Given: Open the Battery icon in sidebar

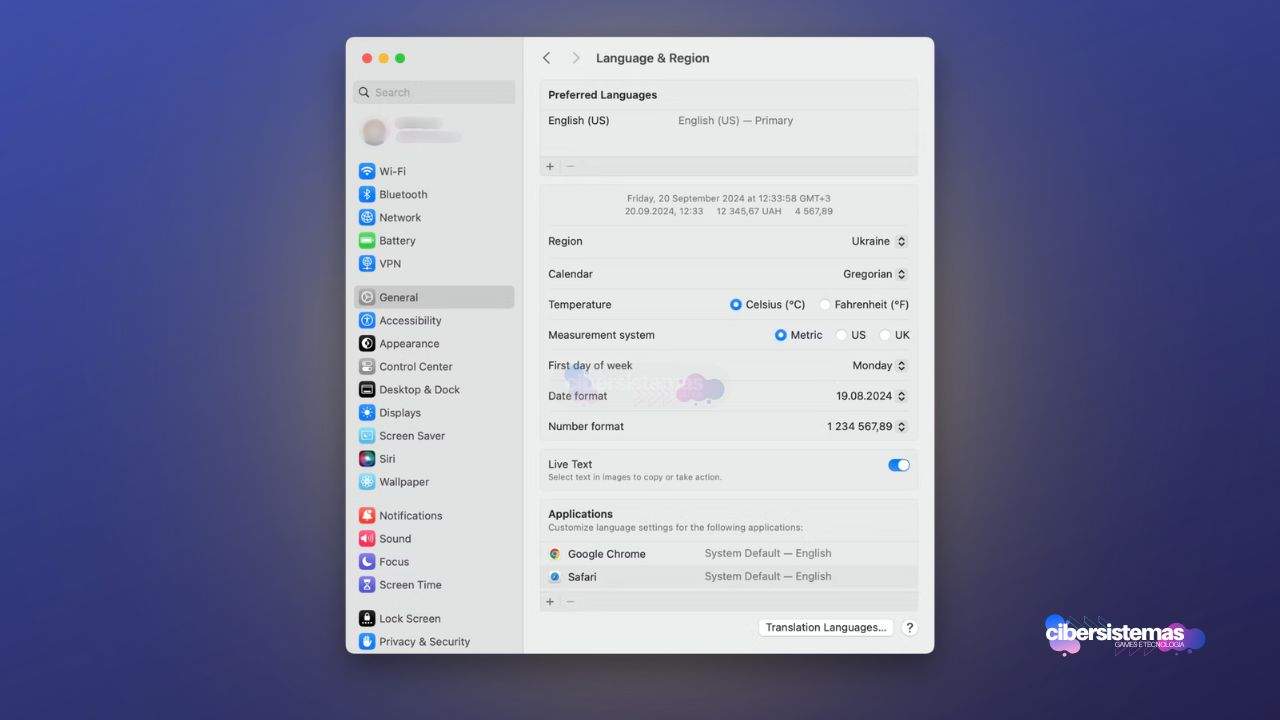Looking at the screenshot, I should click(x=367, y=240).
